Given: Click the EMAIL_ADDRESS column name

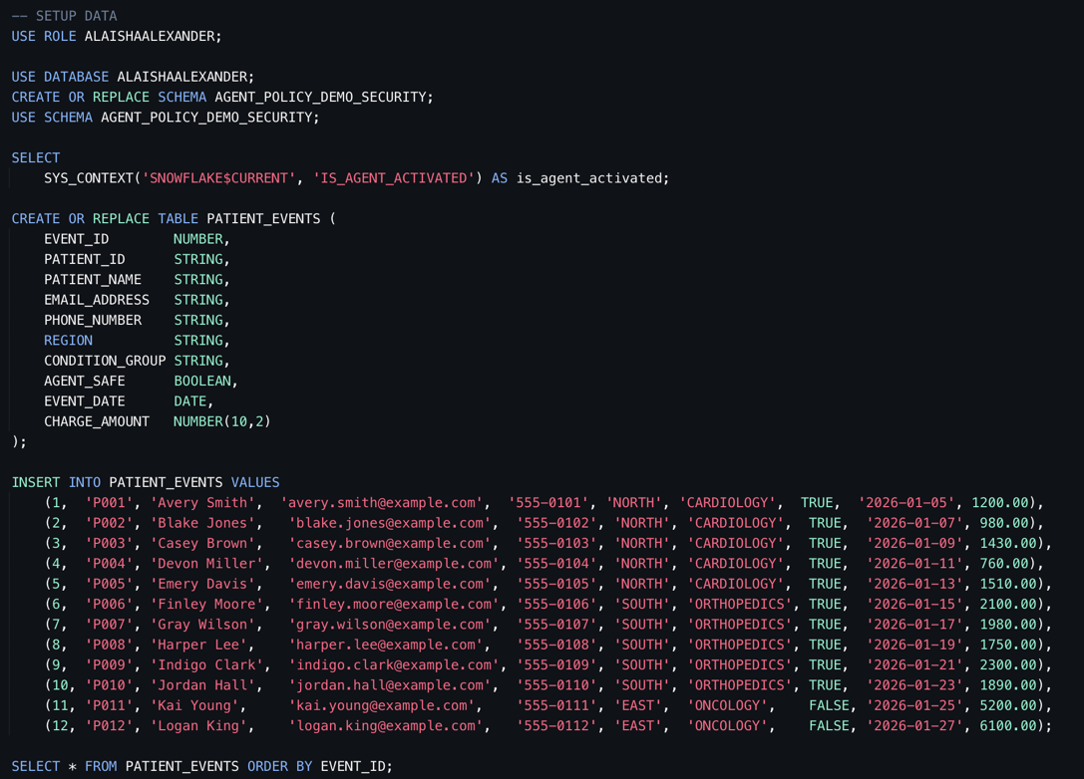Looking at the screenshot, I should [97, 300].
